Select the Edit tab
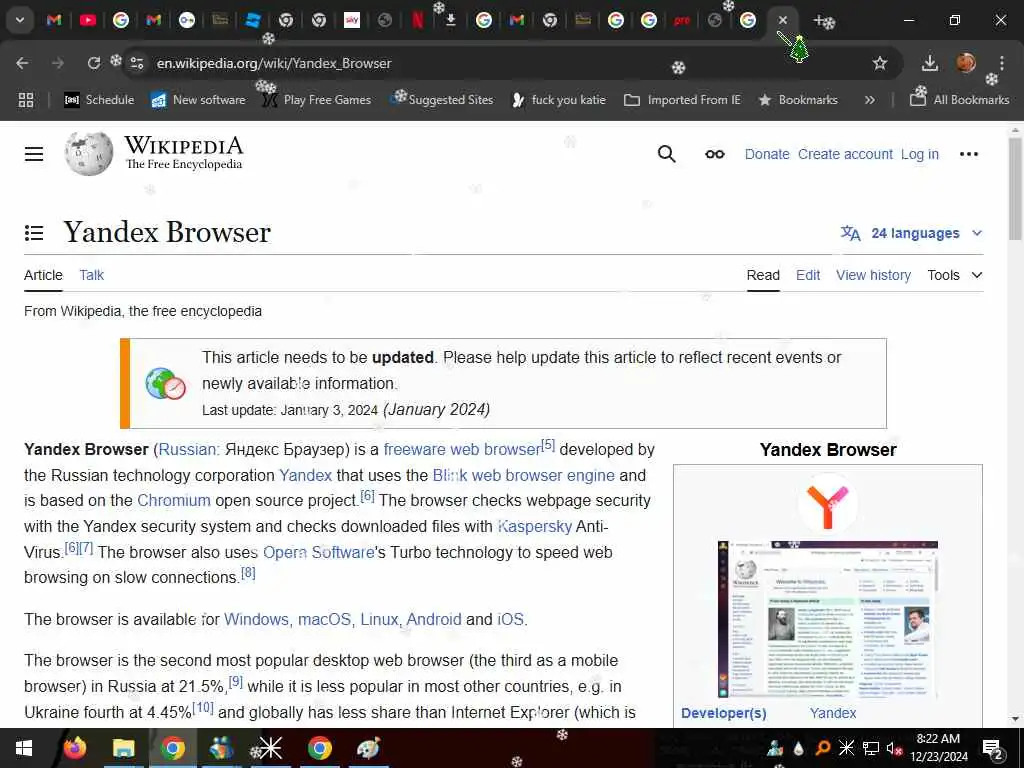Image resolution: width=1024 pixels, height=768 pixels. [x=808, y=275]
